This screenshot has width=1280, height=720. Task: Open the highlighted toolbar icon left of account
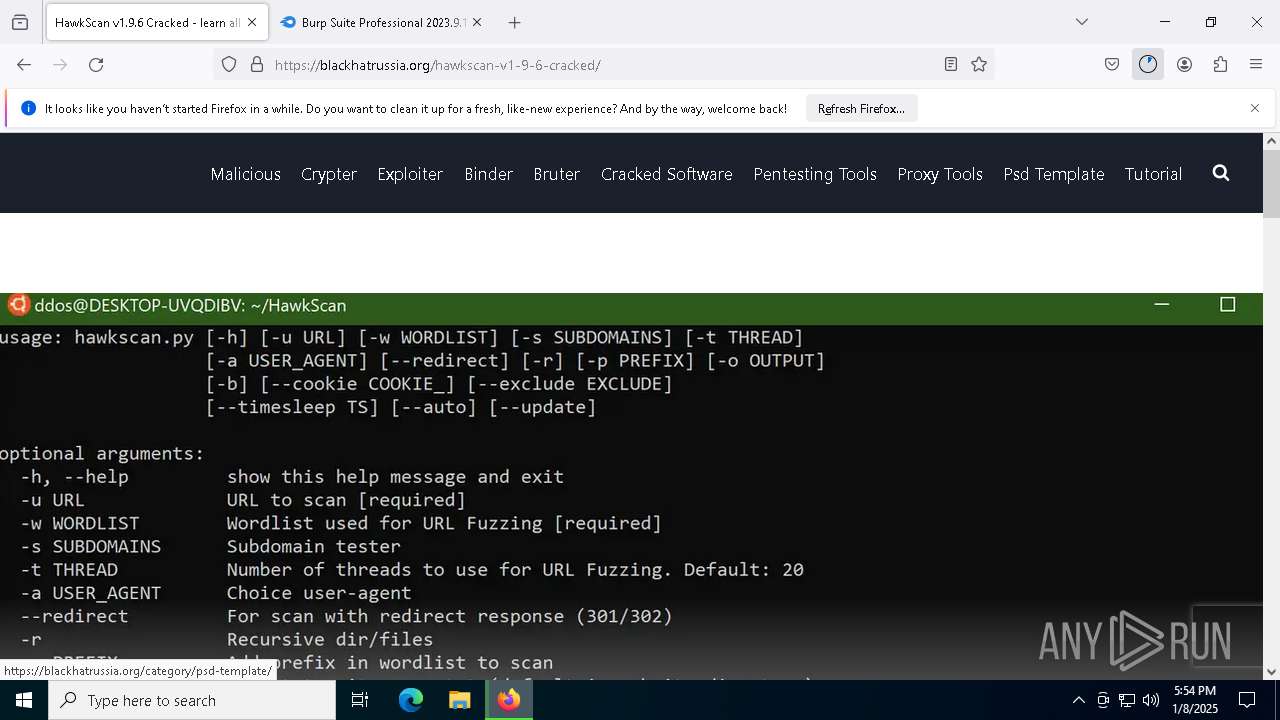coord(1148,65)
